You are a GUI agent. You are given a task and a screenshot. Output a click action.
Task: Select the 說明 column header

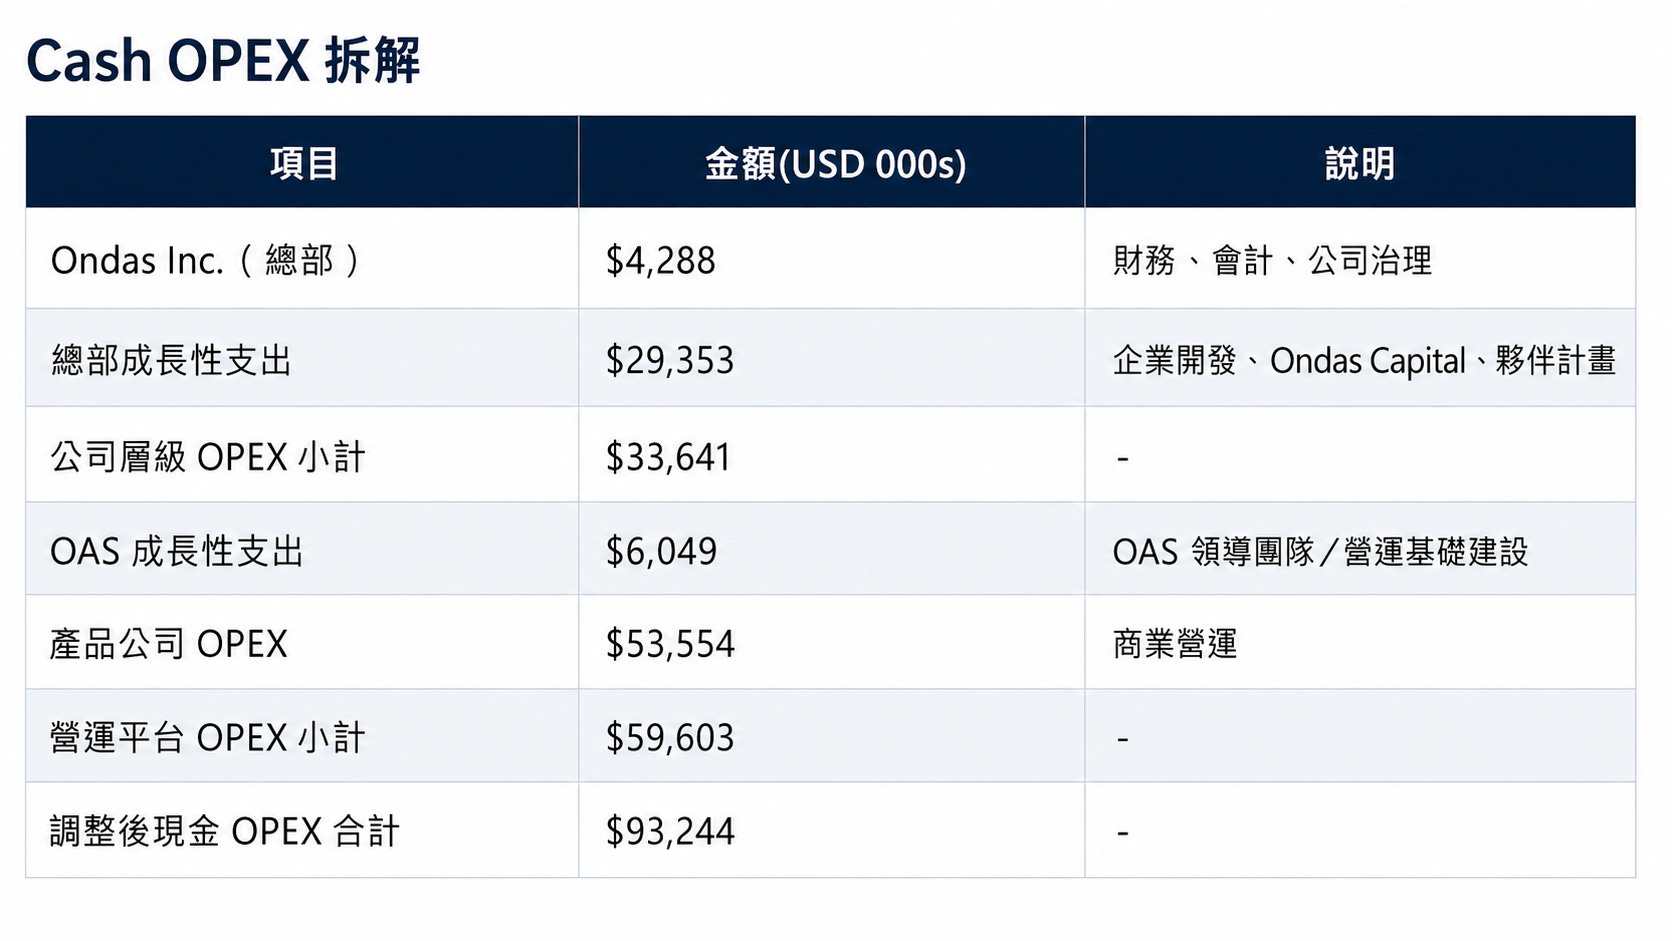1359,163
